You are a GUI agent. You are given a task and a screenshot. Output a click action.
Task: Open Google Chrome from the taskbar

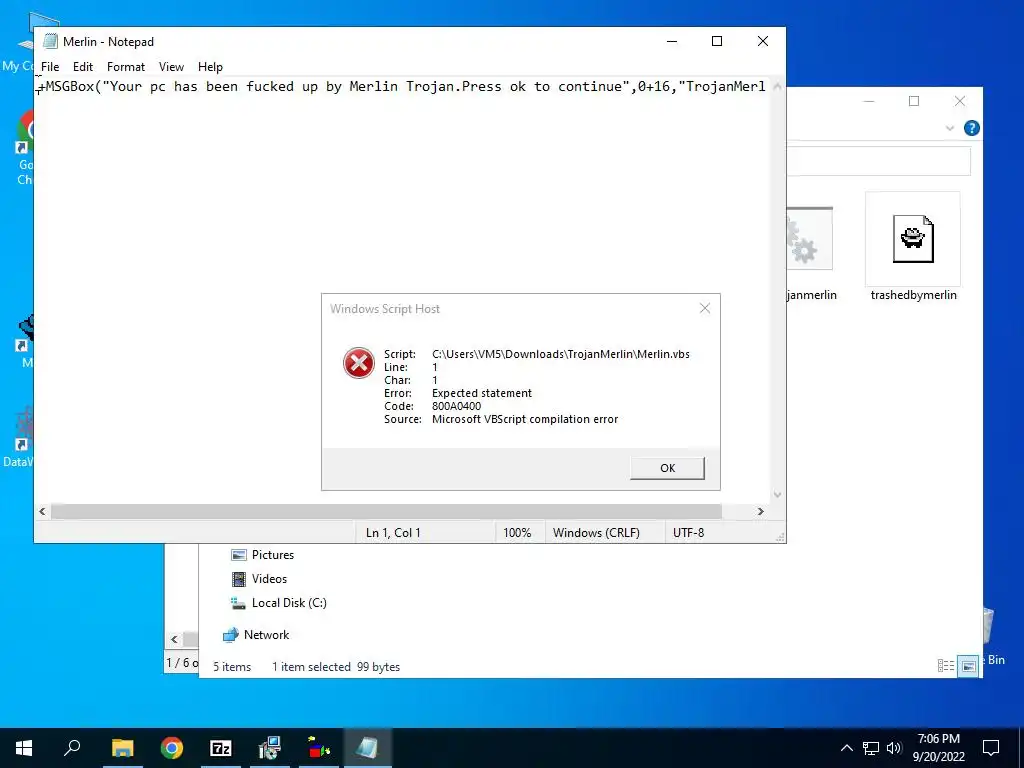(x=172, y=748)
